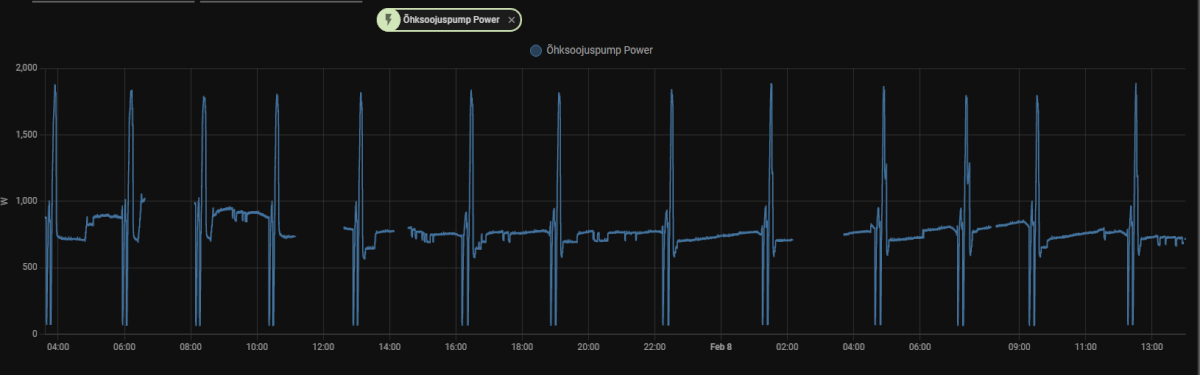Click the 1,000 y-axis label
The width and height of the screenshot is (1200, 375).
[26, 201]
